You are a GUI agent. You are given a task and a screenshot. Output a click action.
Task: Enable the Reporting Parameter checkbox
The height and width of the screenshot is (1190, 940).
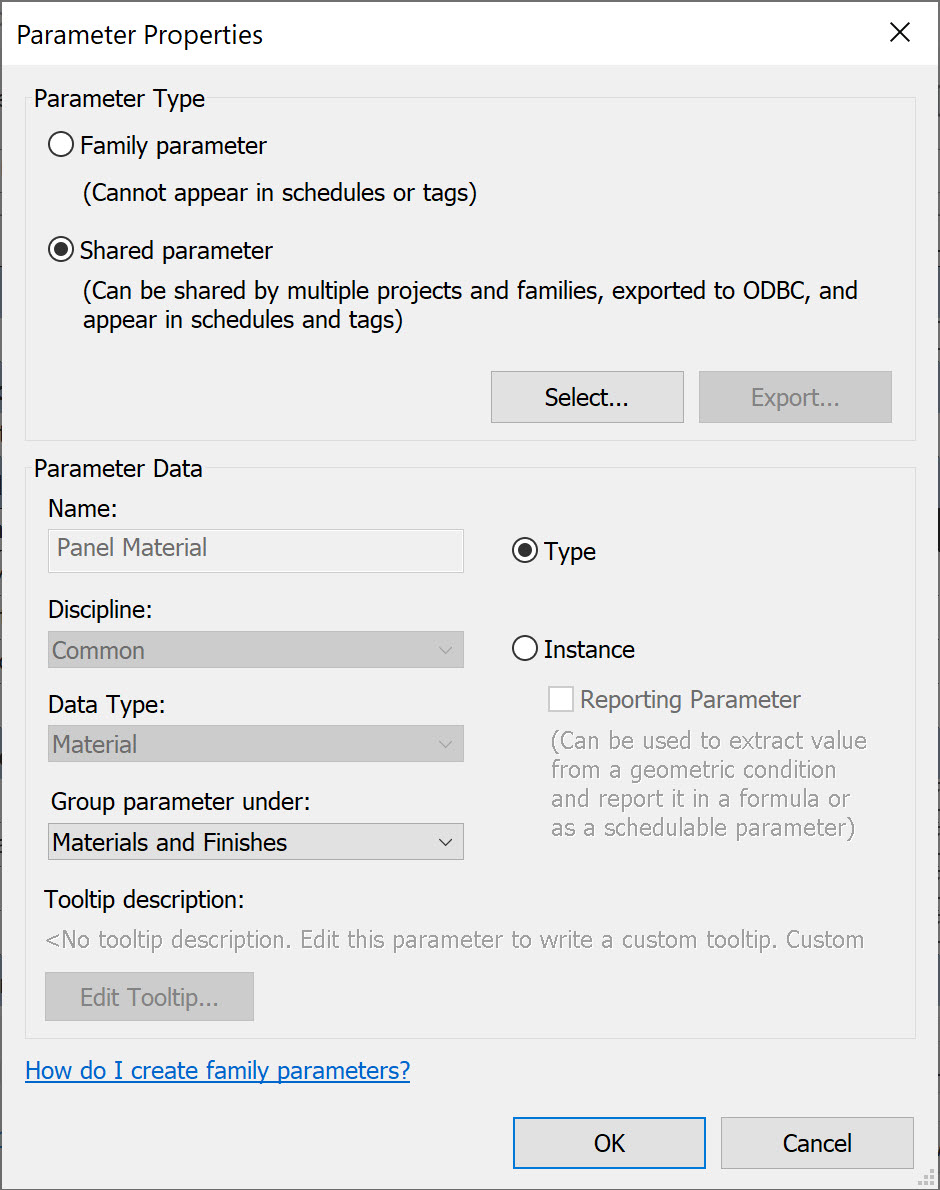click(x=561, y=699)
